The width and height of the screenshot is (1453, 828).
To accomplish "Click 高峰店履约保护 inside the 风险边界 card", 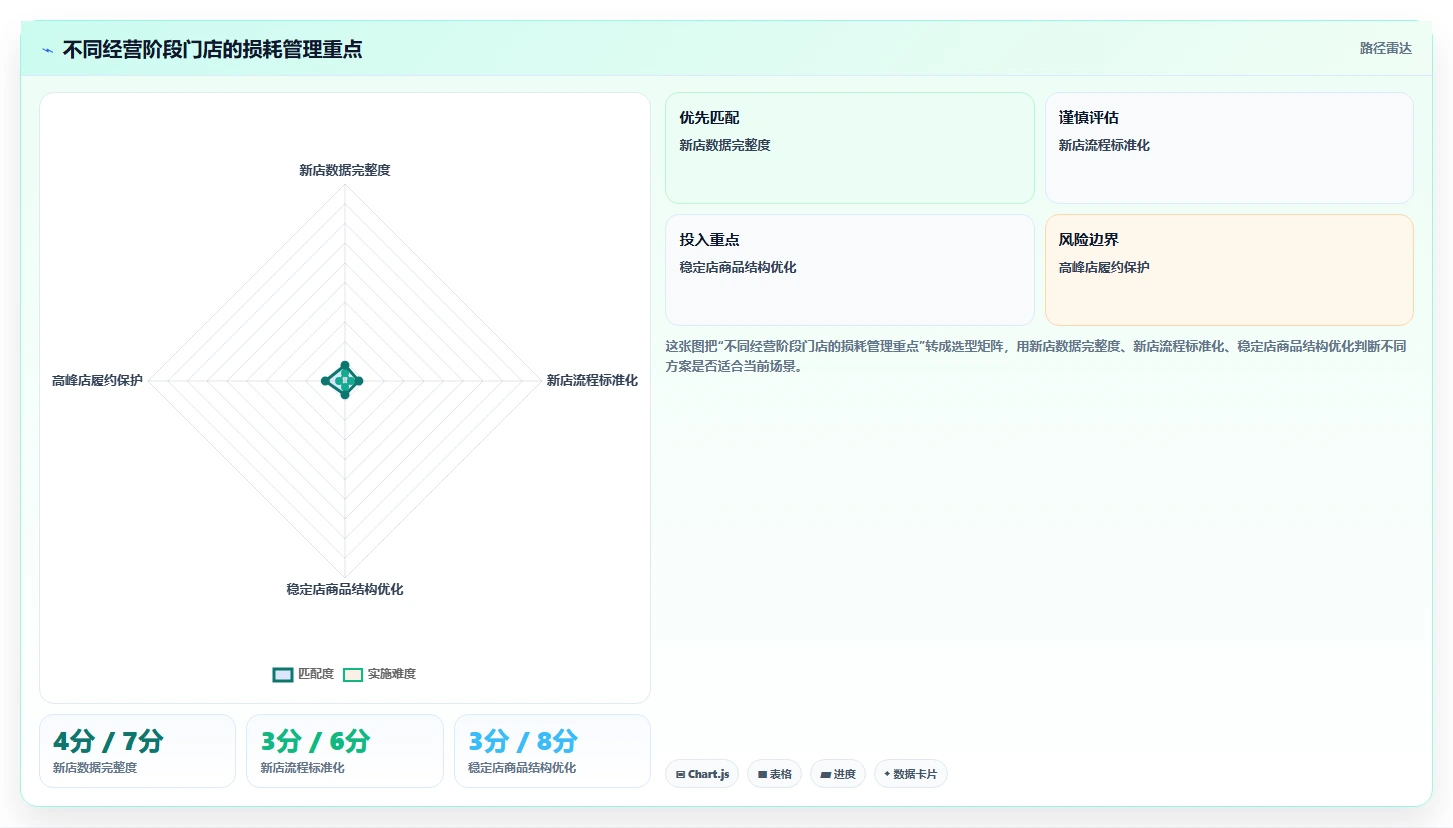I will (x=1104, y=267).
